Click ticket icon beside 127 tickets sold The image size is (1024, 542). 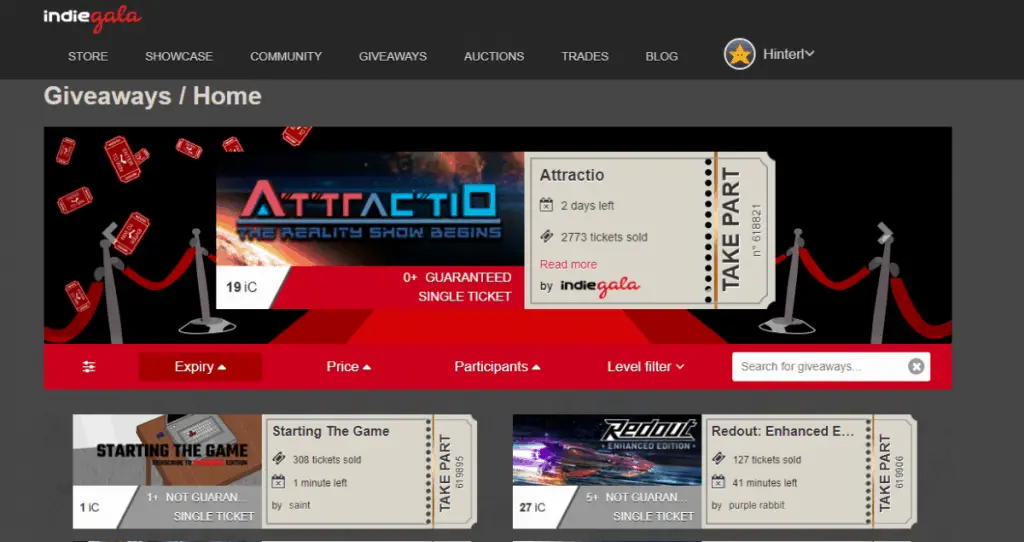pos(718,459)
